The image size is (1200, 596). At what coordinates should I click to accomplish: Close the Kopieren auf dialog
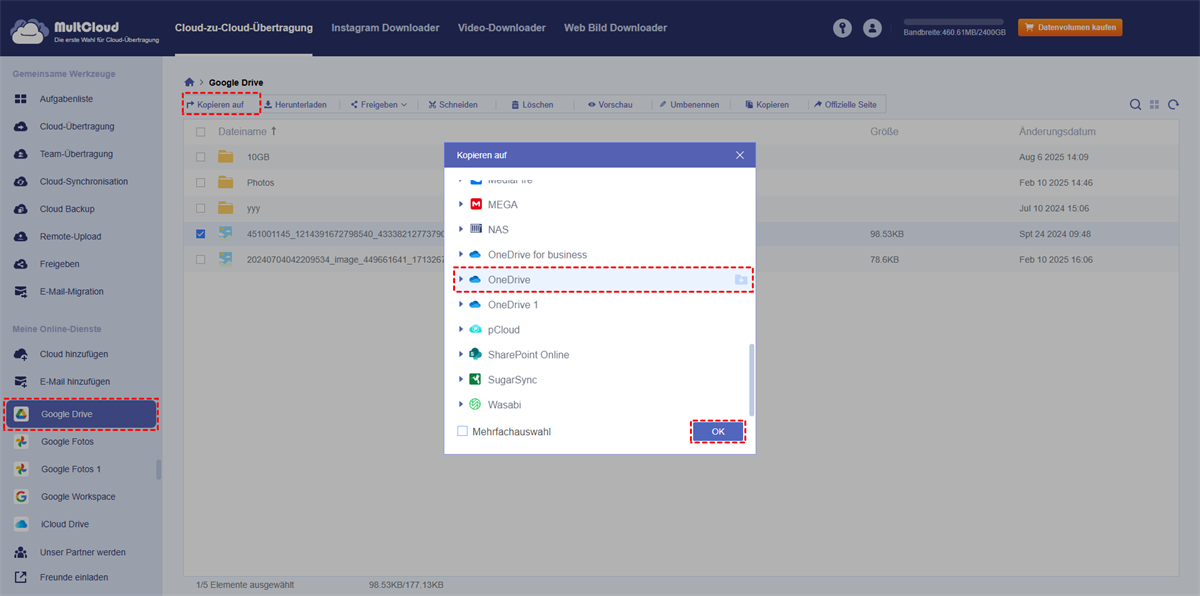pyautogui.click(x=740, y=155)
